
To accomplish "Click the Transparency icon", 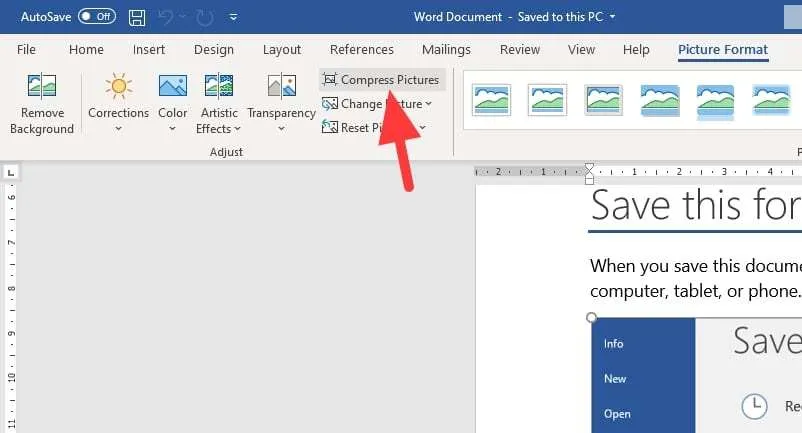I will point(281,86).
